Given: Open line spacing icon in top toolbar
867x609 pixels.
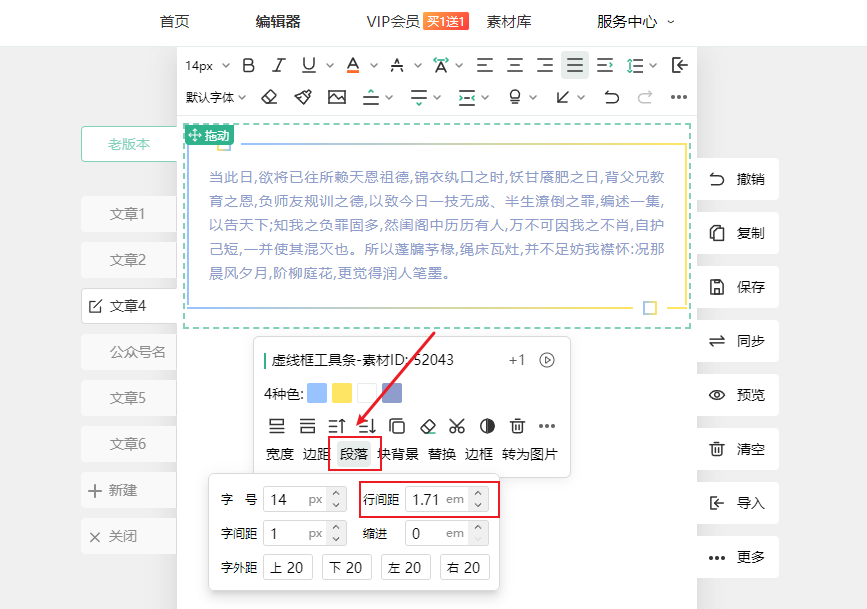Looking at the screenshot, I should pyautogui.click(x=635, y=66).
